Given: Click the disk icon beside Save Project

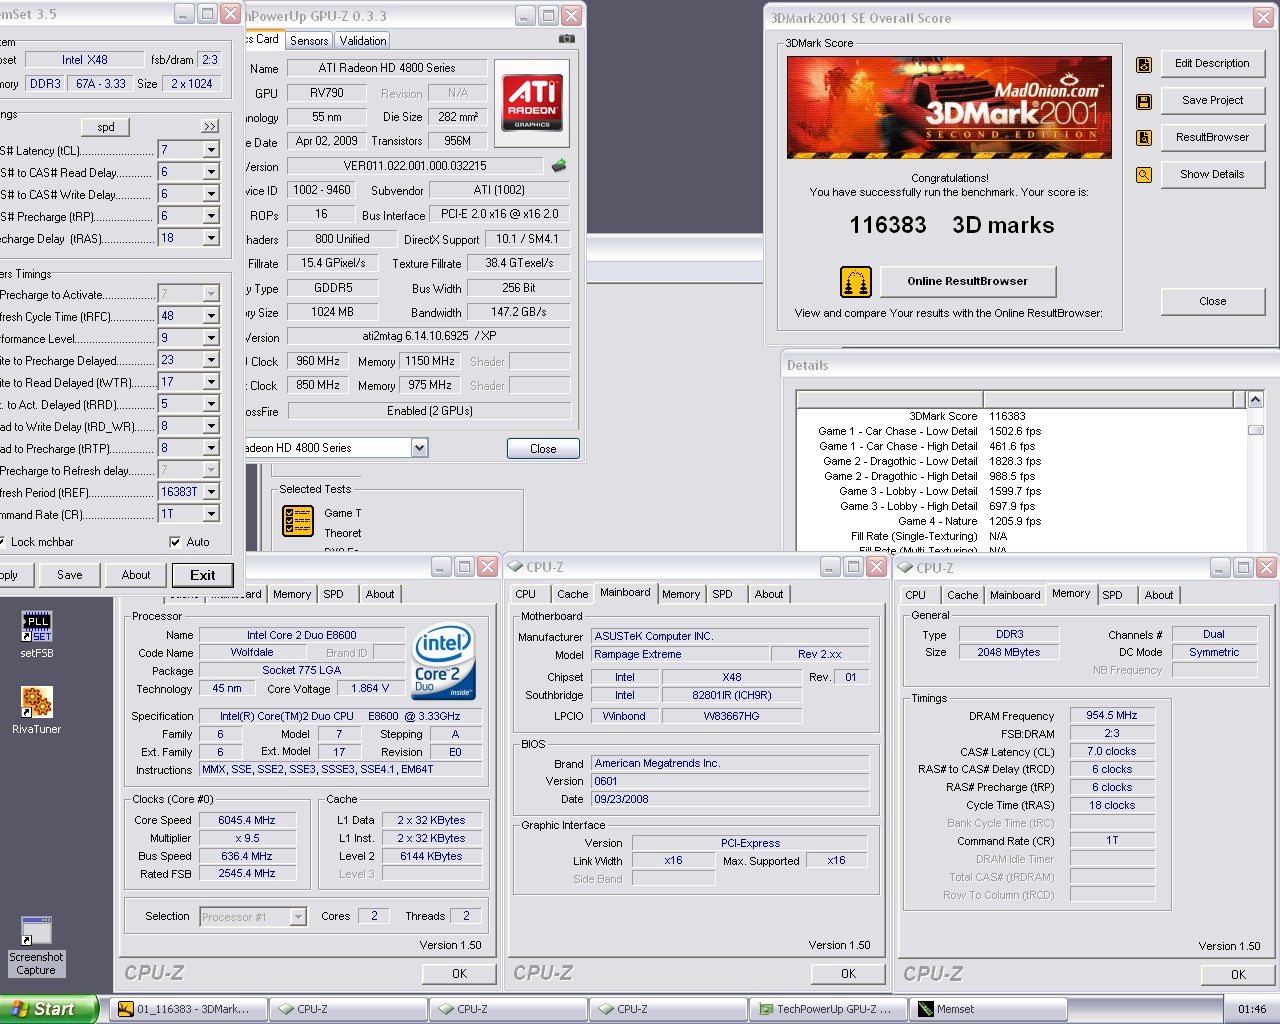Looking at the screenshot, I should [1144, 101].
